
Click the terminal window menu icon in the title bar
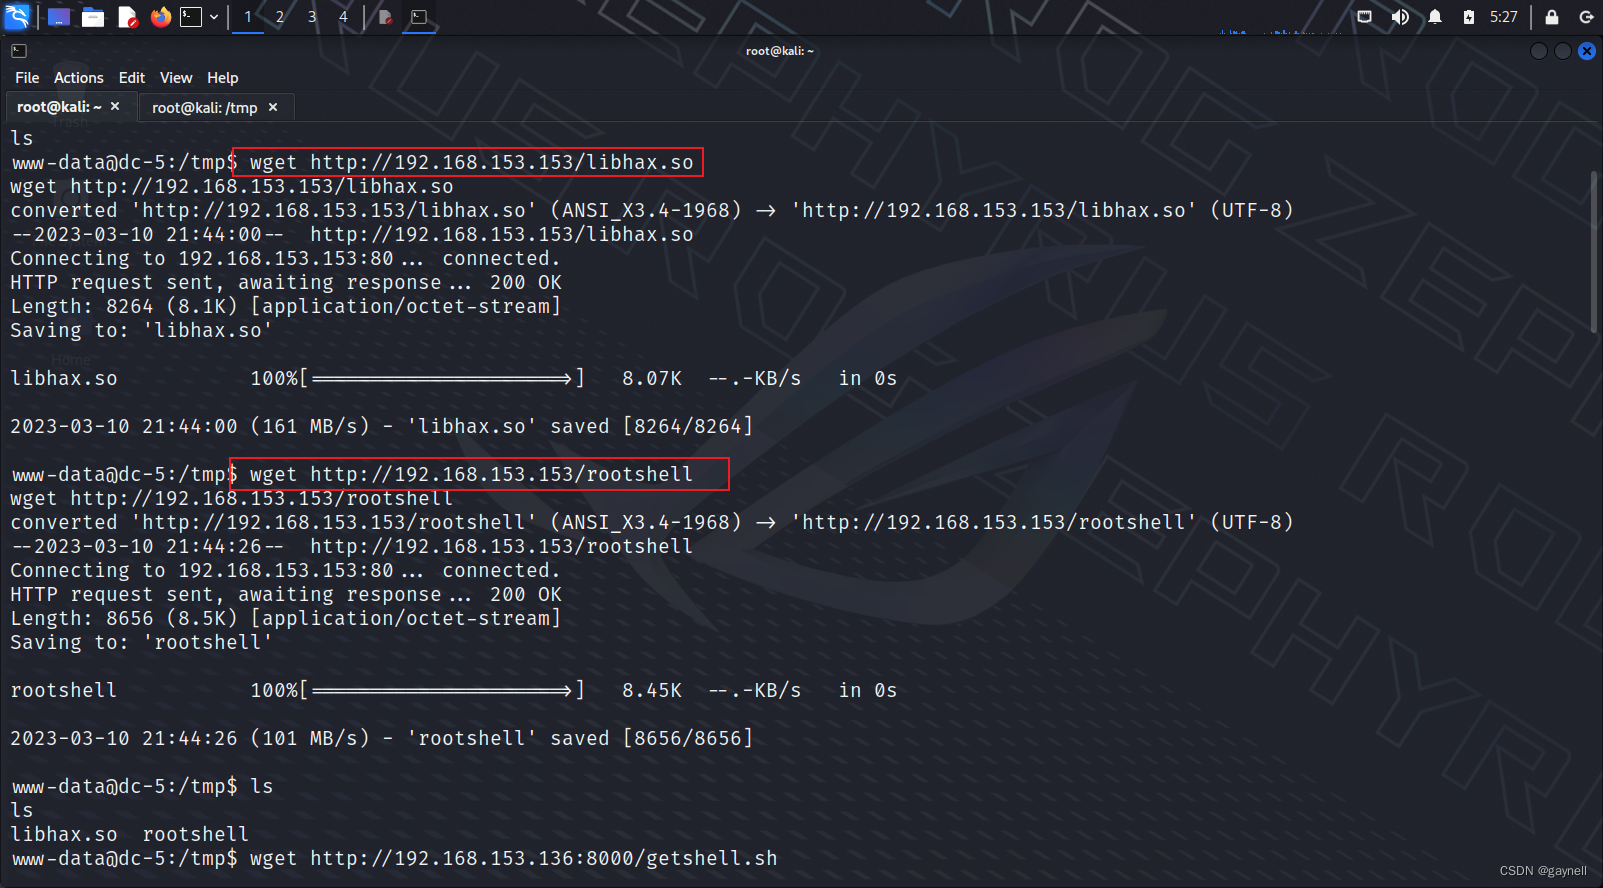click(19, 51)
